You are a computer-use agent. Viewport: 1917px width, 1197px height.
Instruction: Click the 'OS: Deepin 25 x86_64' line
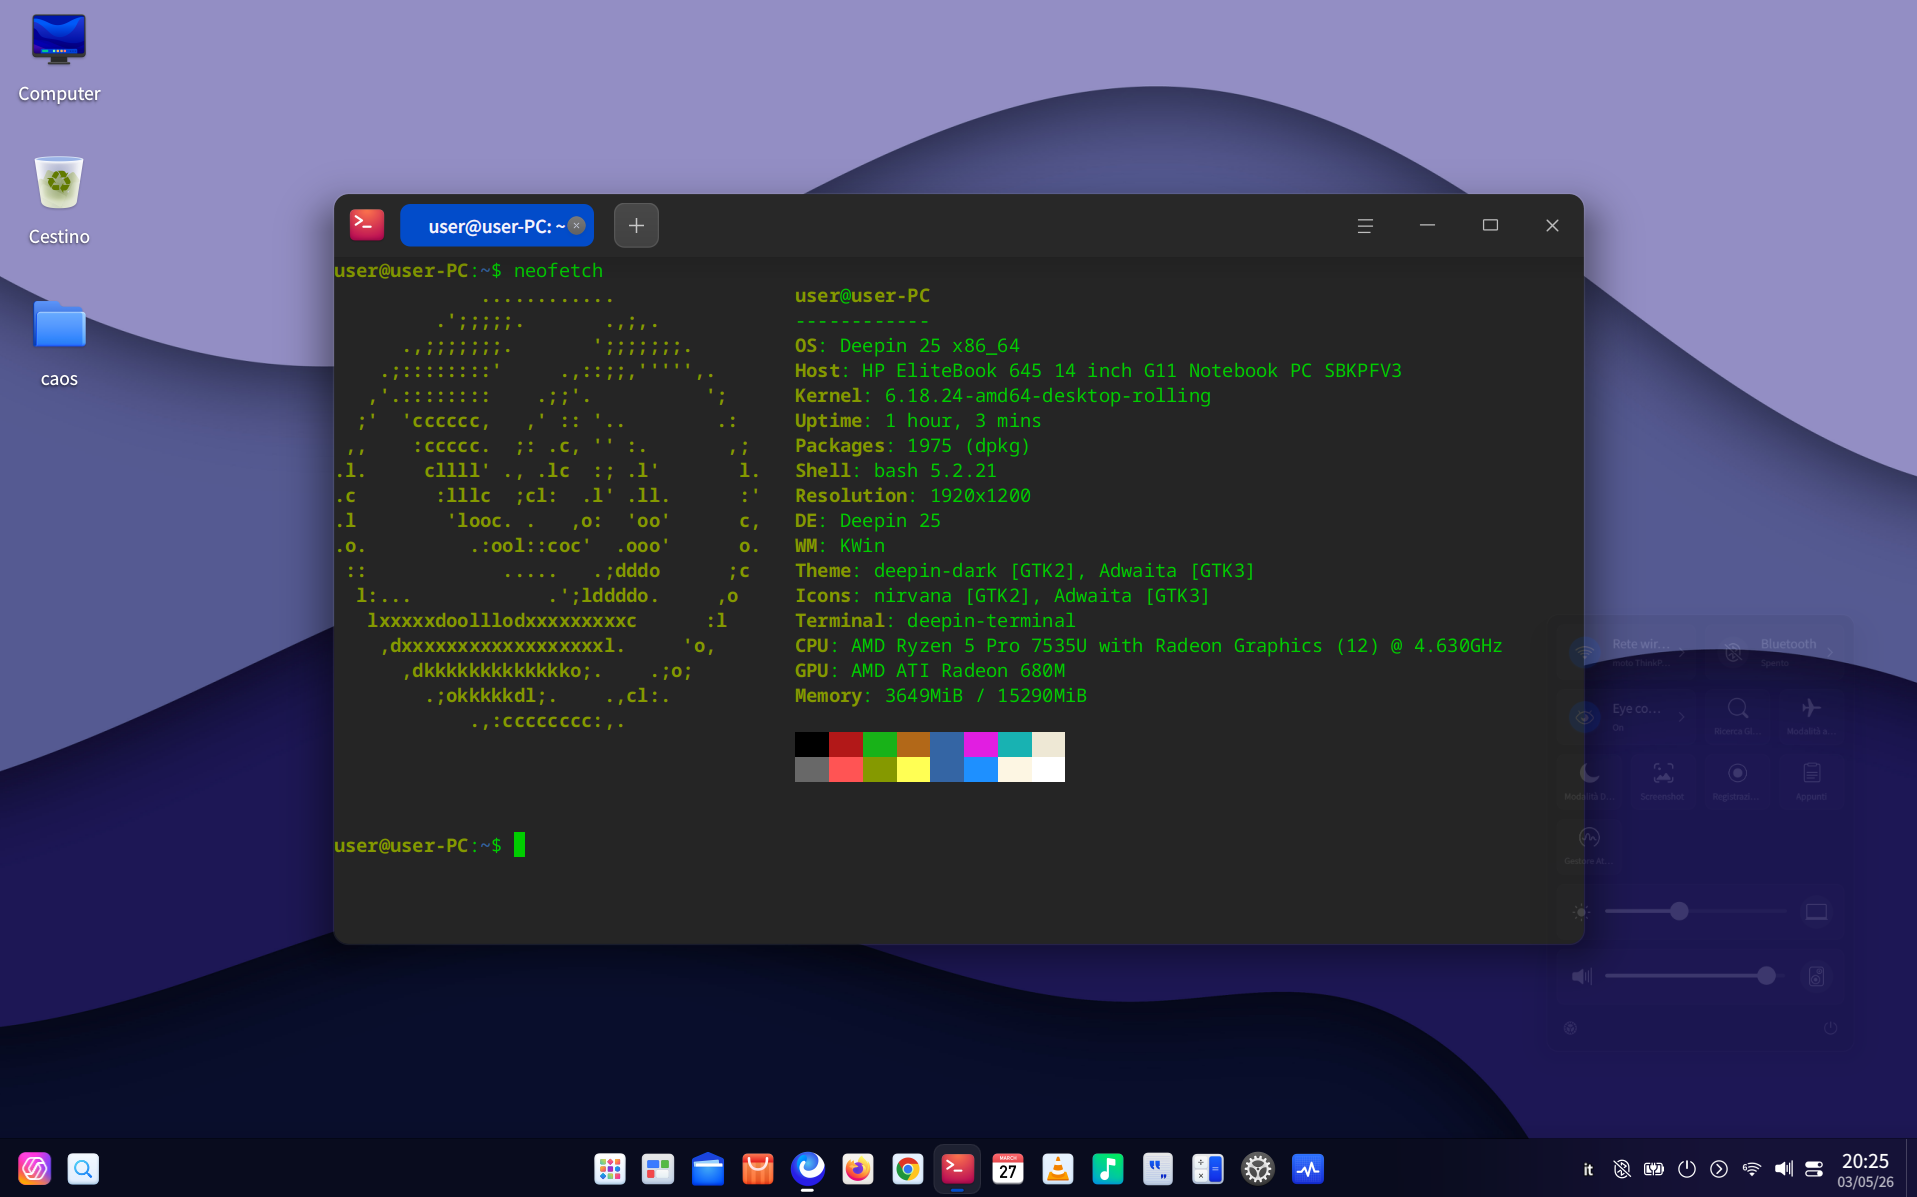pyautogui.click(x=907, y=346)
